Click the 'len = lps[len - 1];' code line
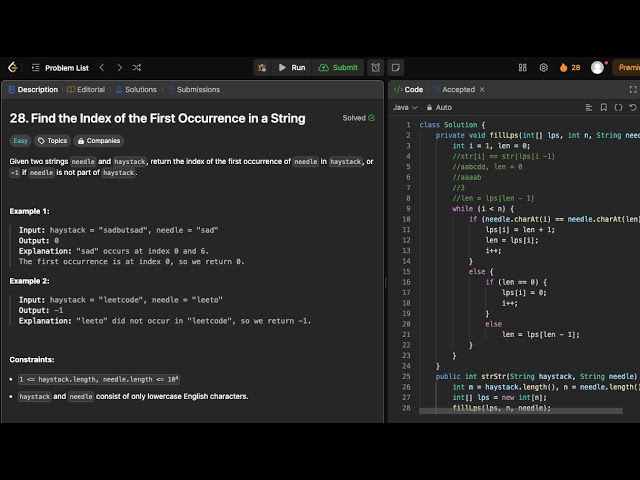The height and width of the screenshot is (480, 640). pos(540,335)
